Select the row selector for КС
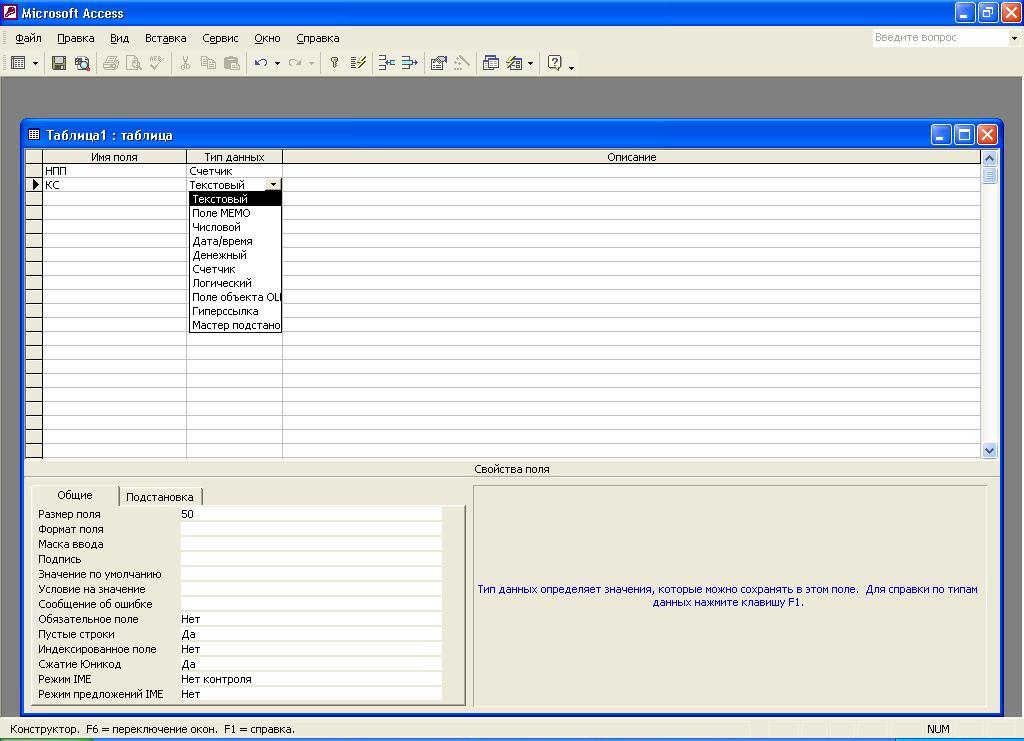This screenshot has height=741, width=1024. [x=34, y=185]
